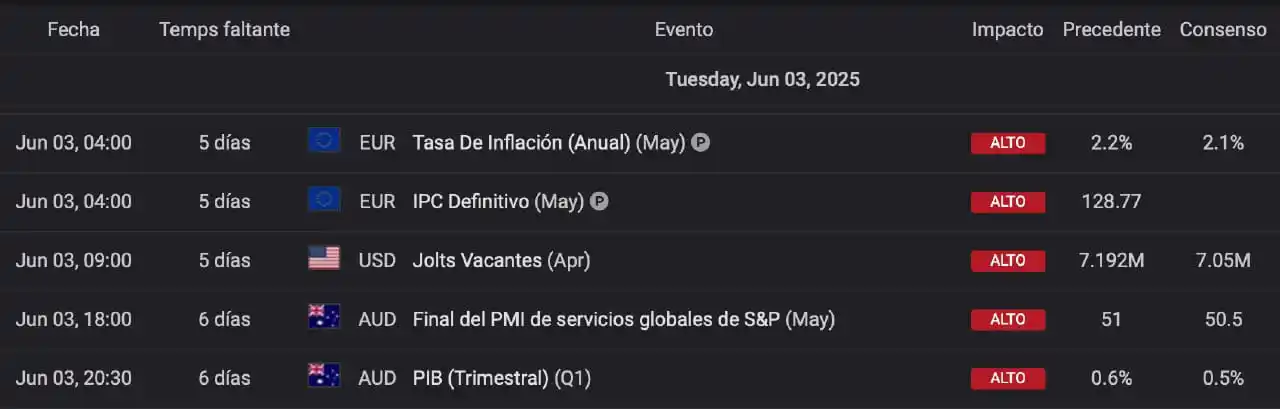The height and width of the screenshot is (409, 1280).
Task: Click the Consenso column header
Action: [1223, 30]
